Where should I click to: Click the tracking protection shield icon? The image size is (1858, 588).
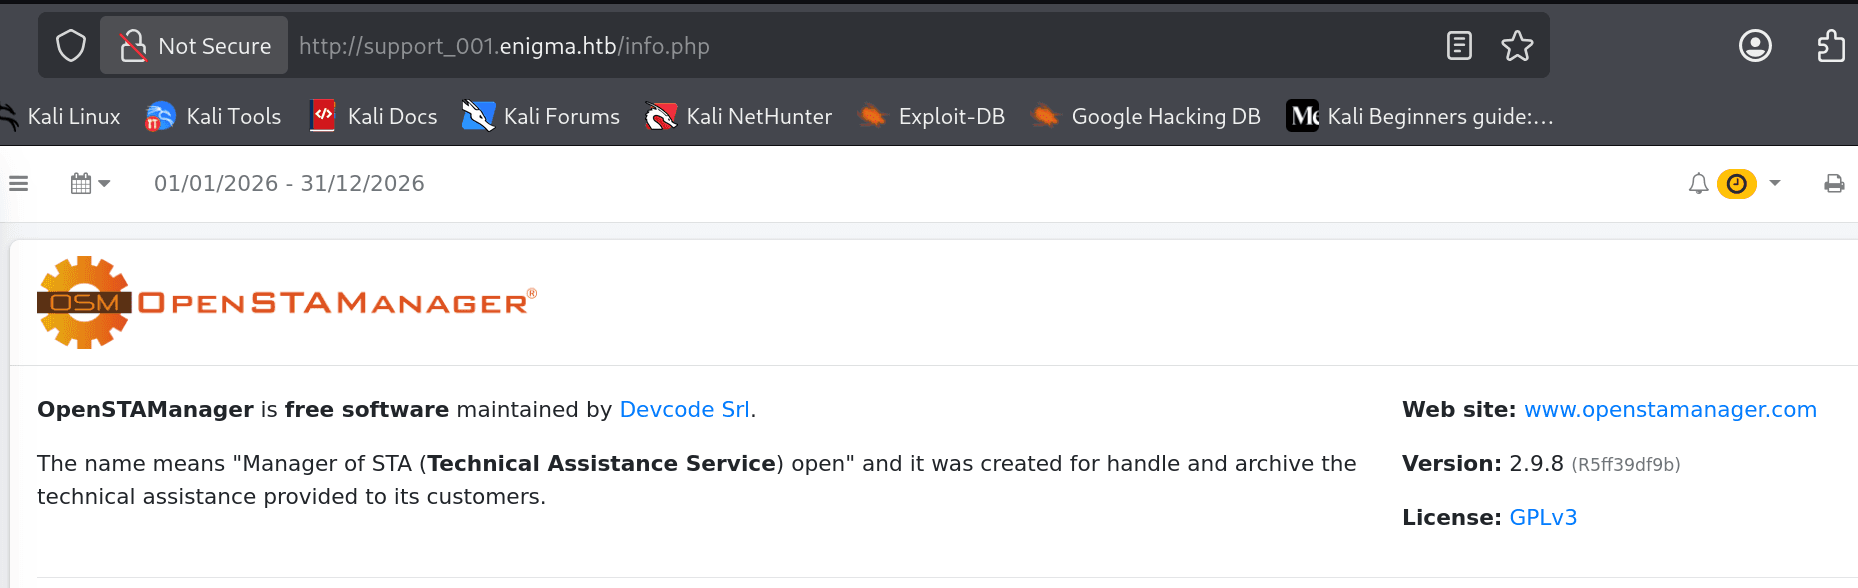(x=71, y=46)
